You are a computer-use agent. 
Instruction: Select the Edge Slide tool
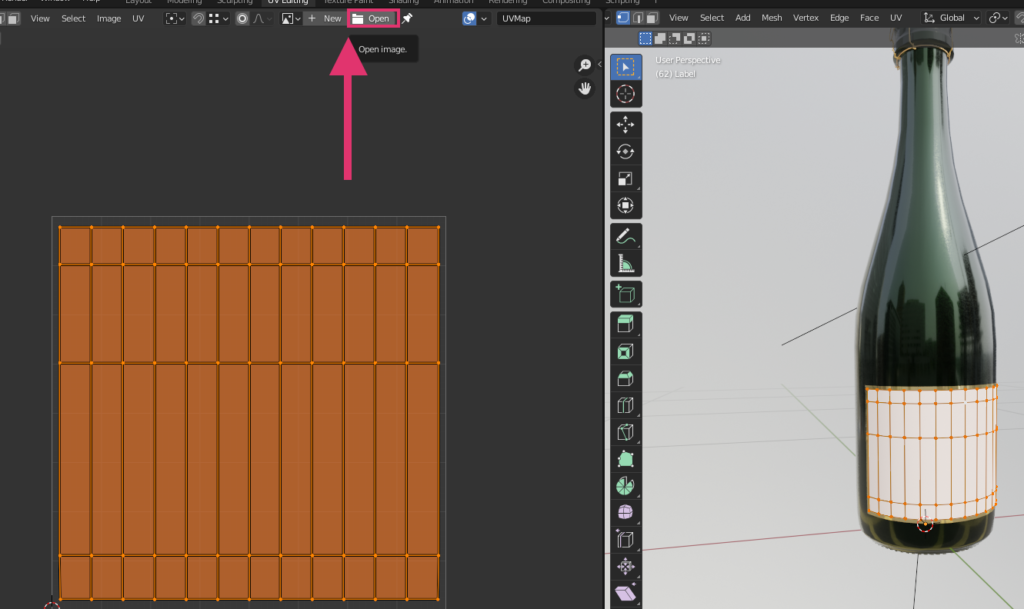(x=626, y=539)
